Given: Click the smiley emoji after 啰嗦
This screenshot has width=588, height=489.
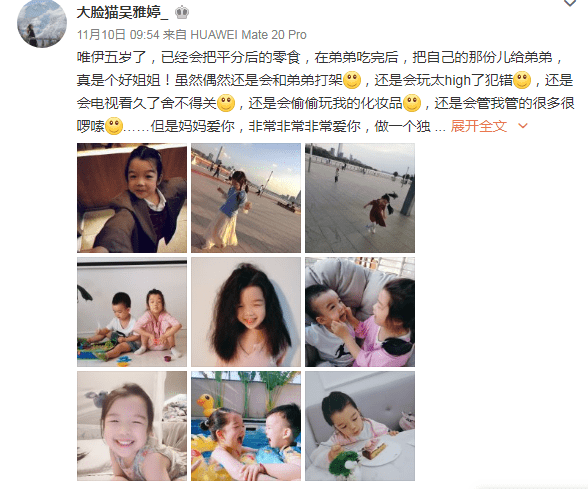Looking at the screenshot, I should (114, 126).
